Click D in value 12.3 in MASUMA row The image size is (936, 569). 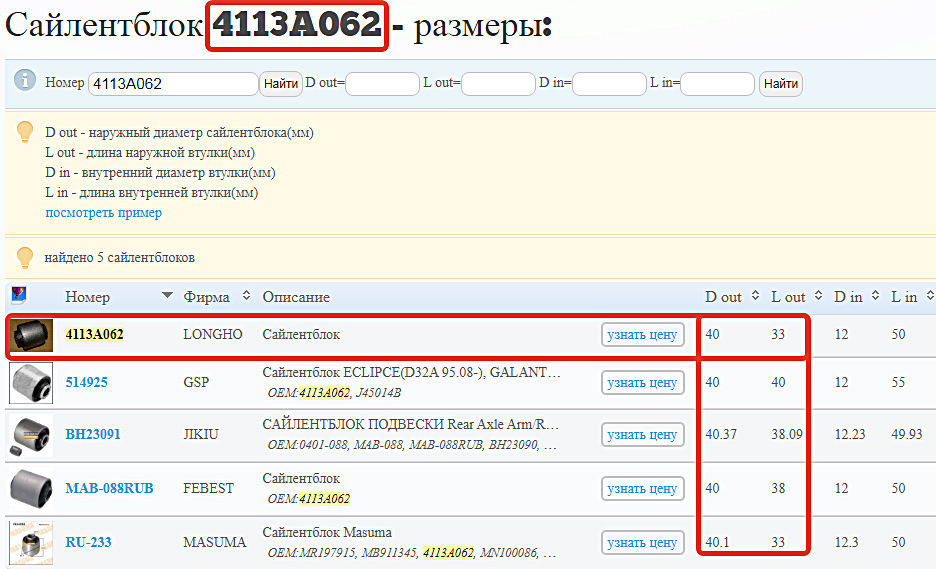pyautogui.click(x=846, y=542)
